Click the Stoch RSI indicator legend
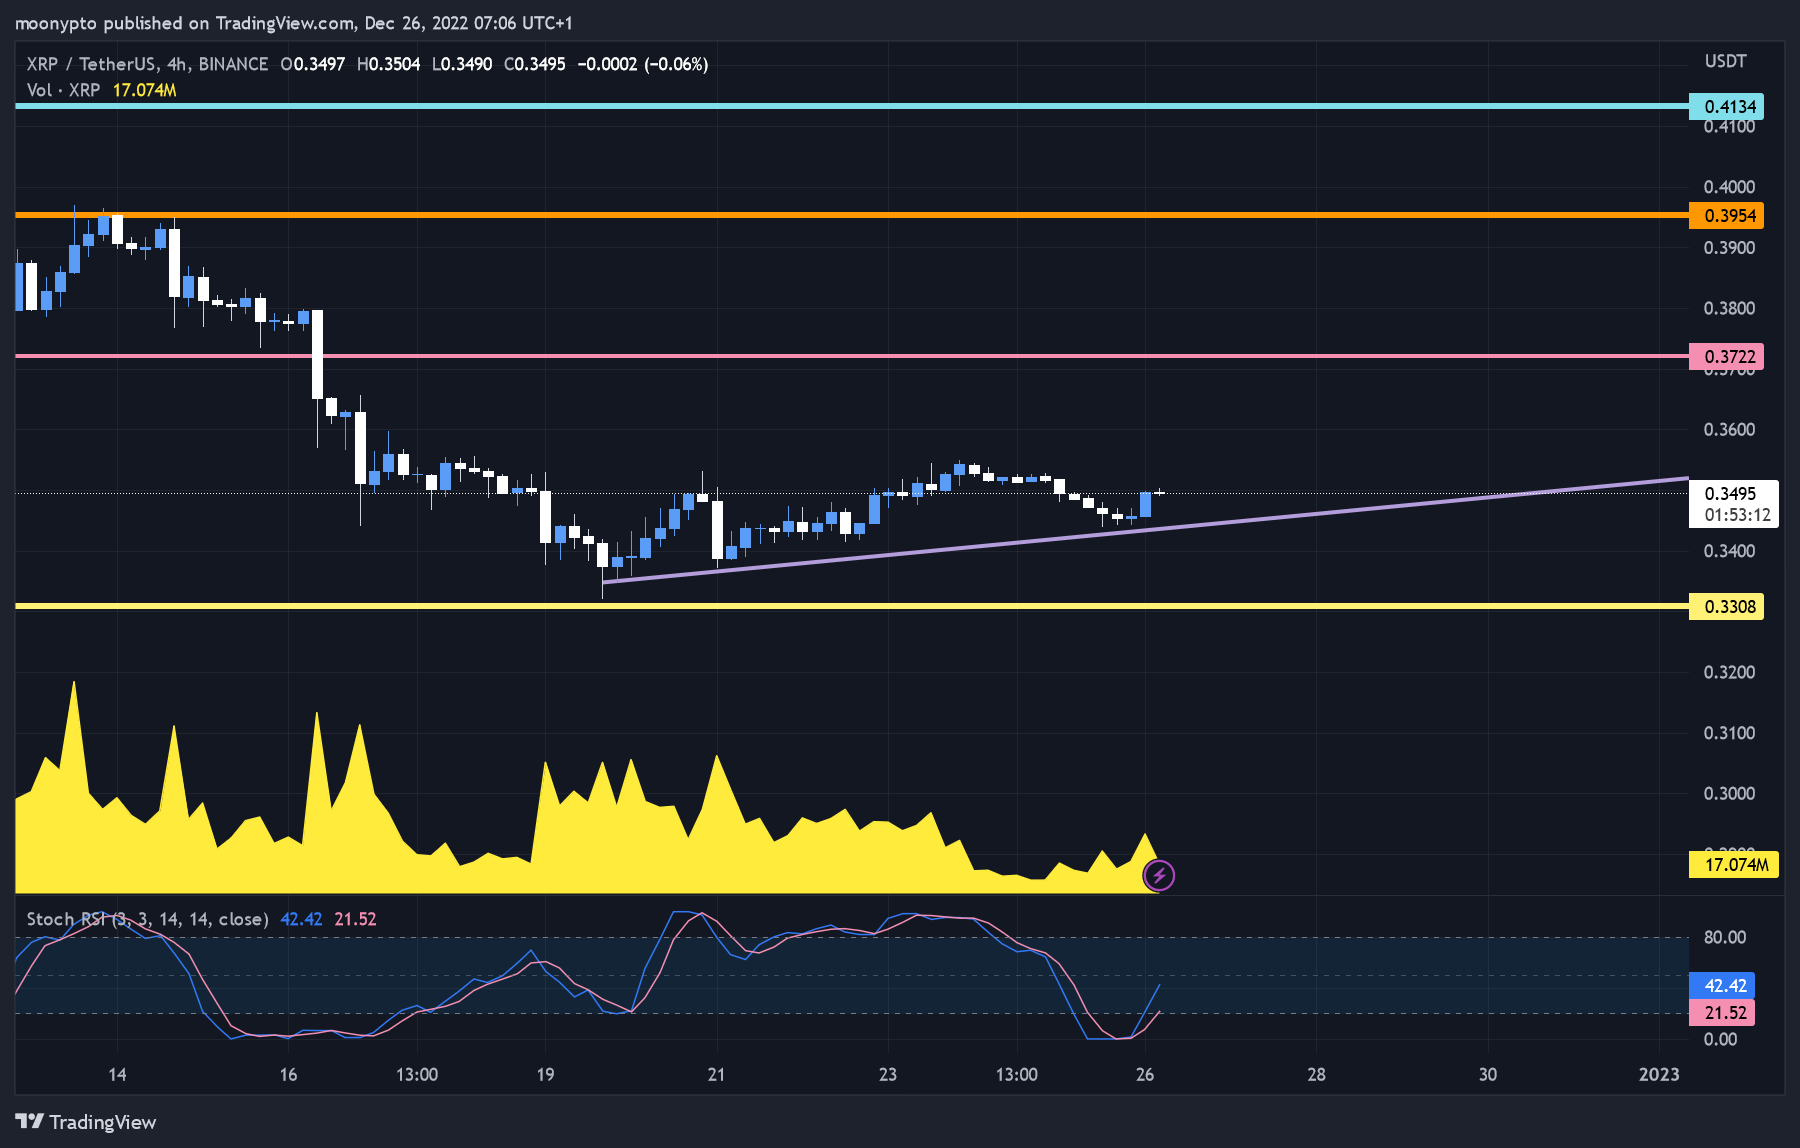 pos(147,919)
